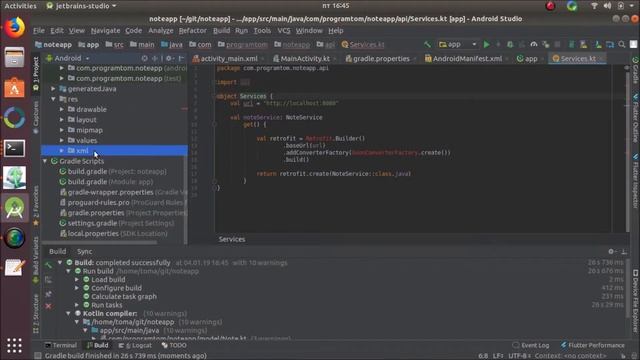Toggle the Z: Structure tool window

click(x=36, y=313)
